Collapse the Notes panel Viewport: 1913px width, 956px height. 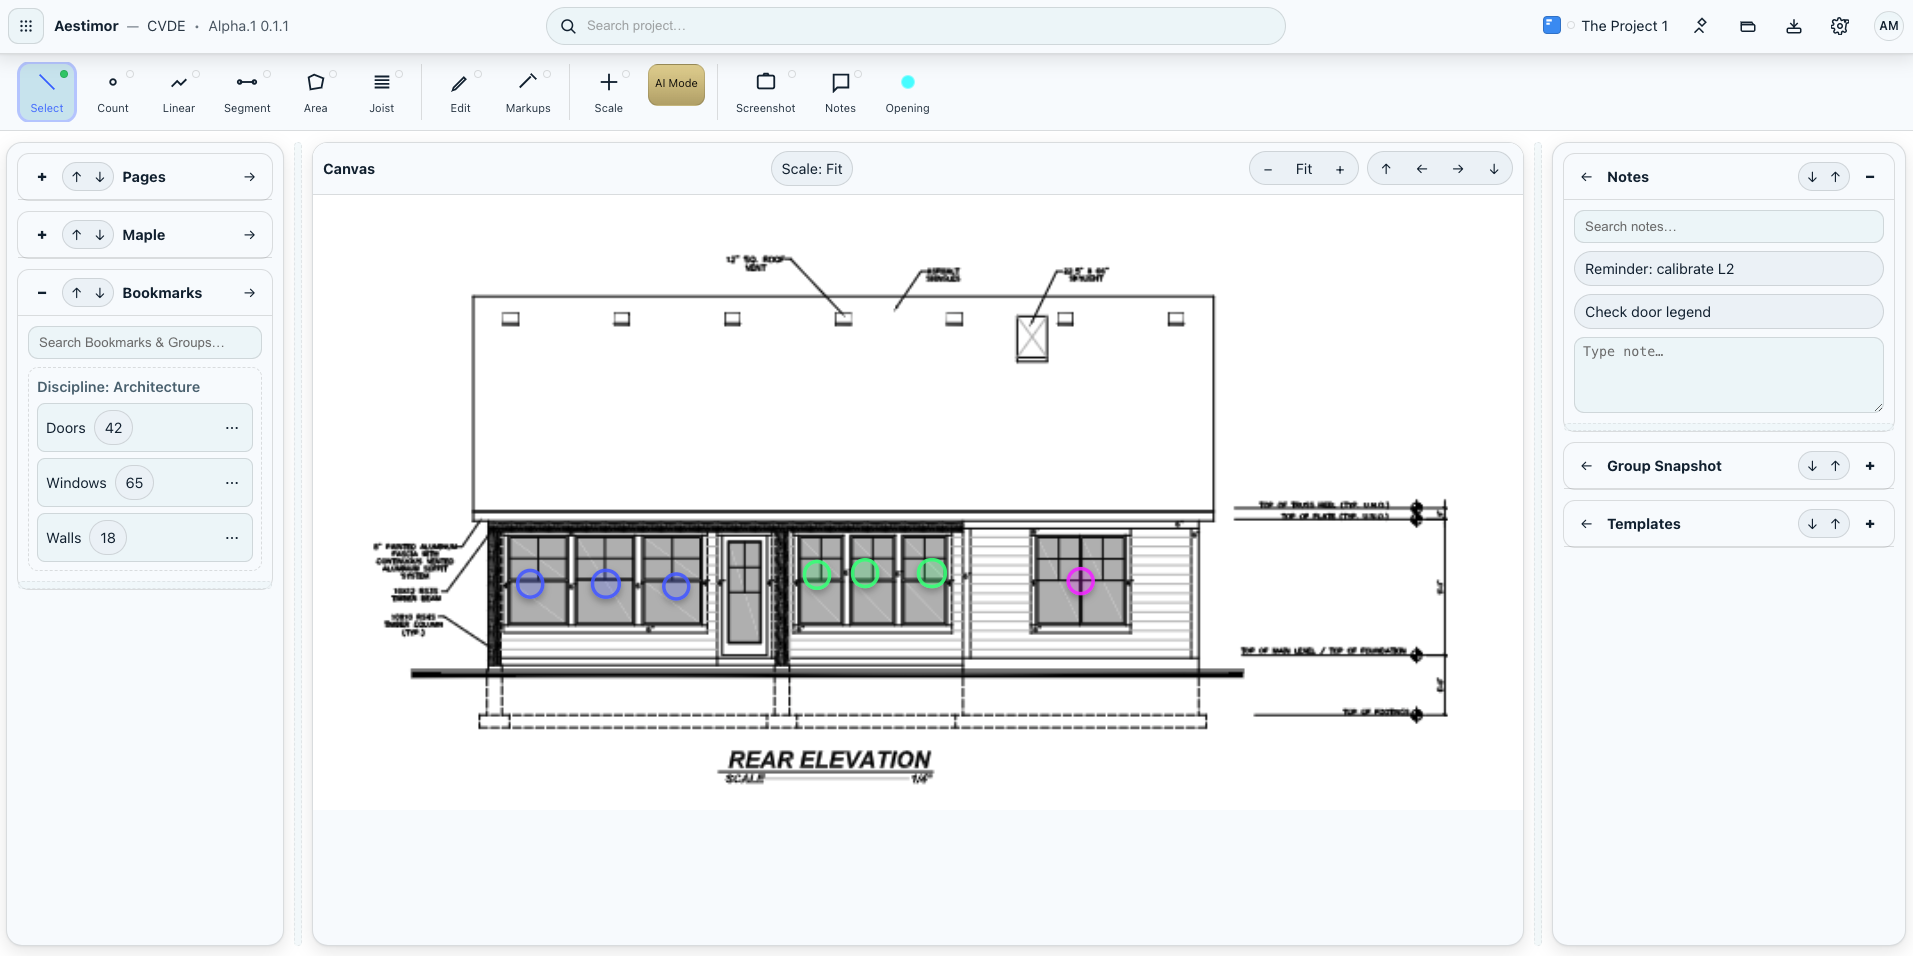[x=1871, y=176]
